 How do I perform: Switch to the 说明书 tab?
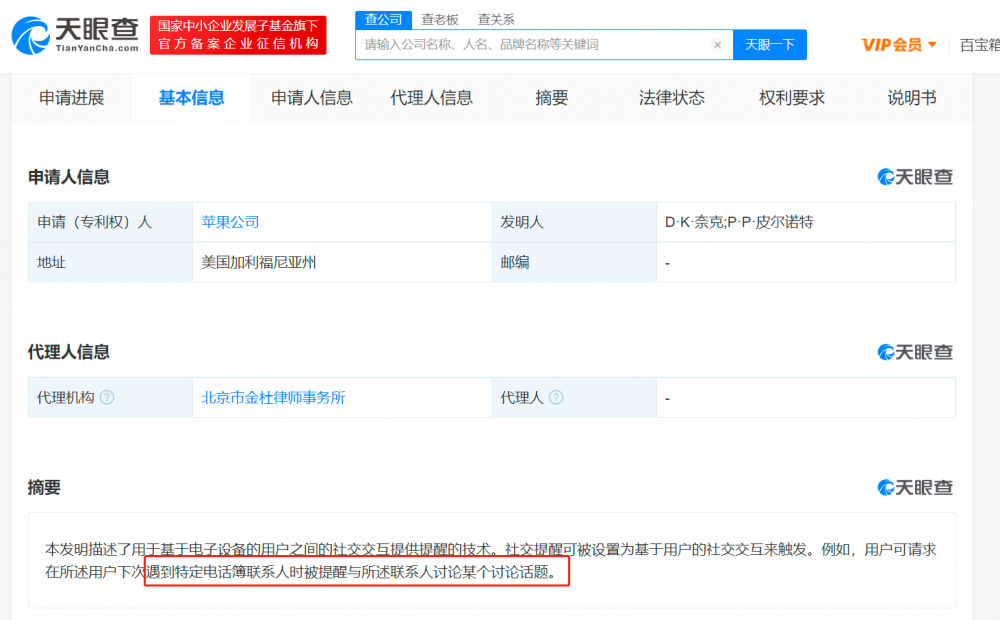coord(912,98)
